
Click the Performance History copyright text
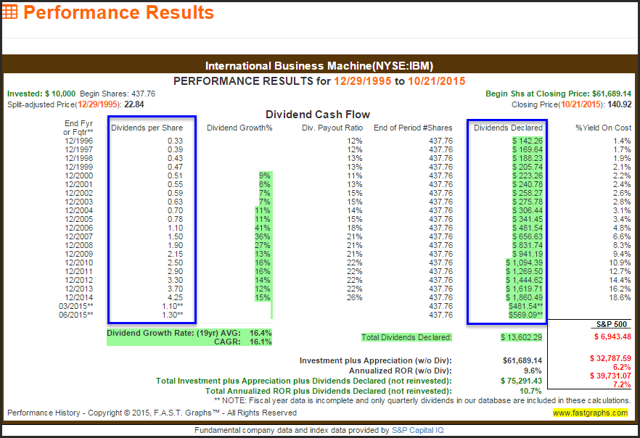pyautogui.click(x=152, y=413)
